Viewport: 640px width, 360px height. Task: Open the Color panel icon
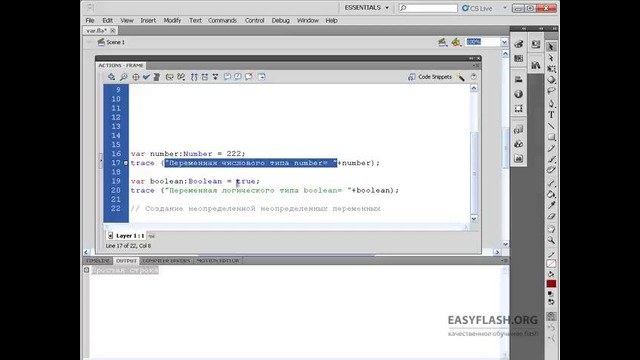coord(518,44)
